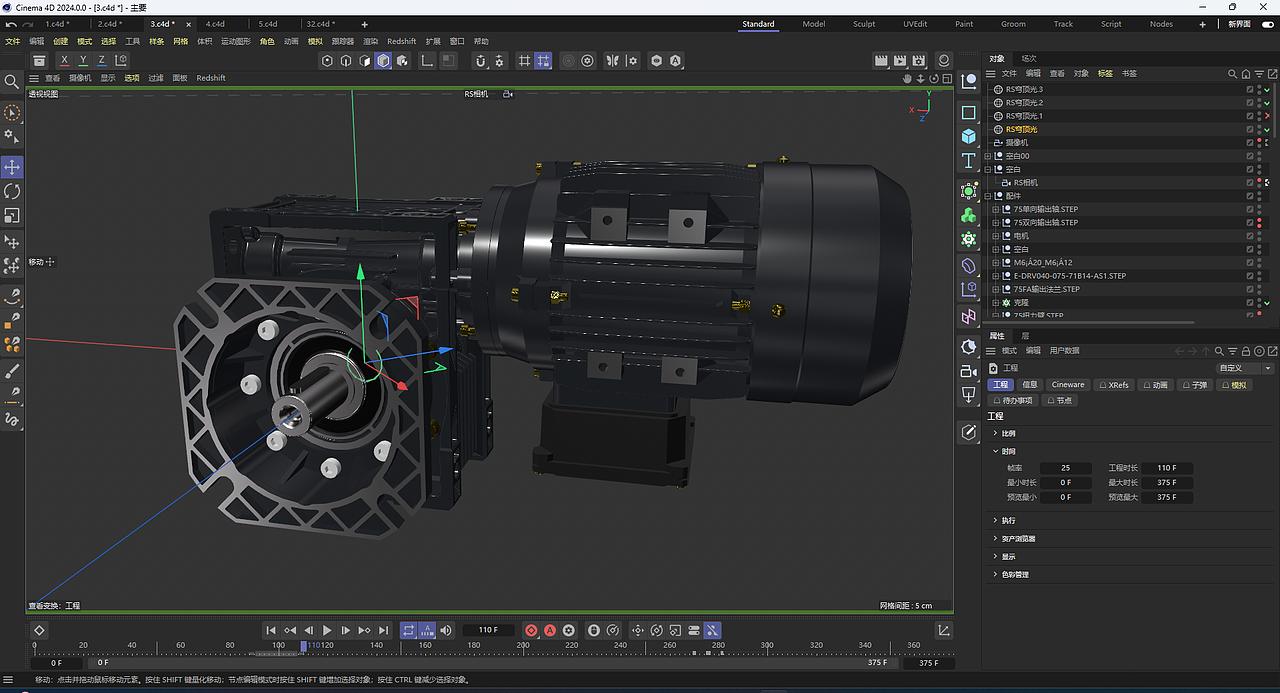
Task: Click the keyframe diamond icon left of timeline
Action: (x=39, y=630)
